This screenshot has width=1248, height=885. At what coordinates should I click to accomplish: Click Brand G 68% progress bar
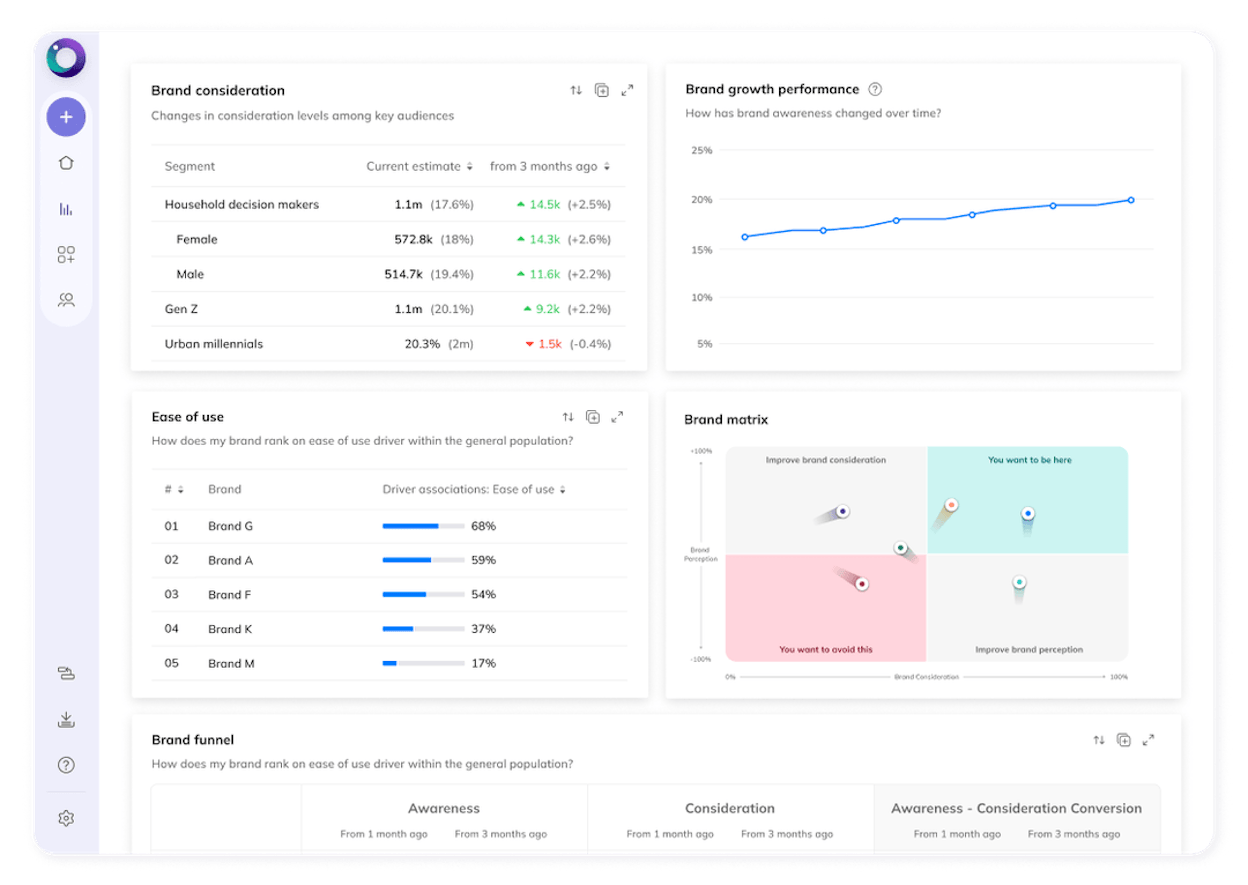423,526
